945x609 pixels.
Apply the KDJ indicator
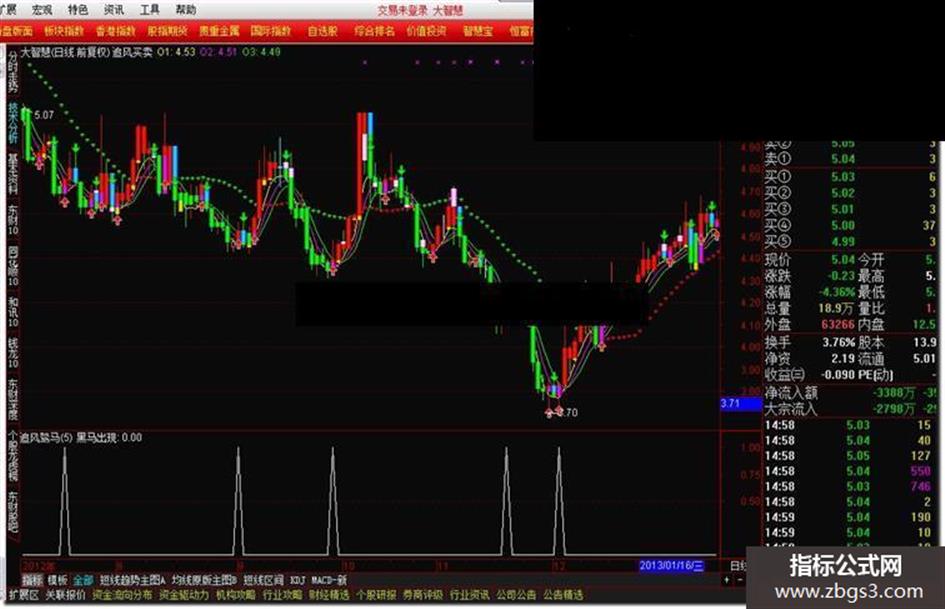click(x=297, y=580)
